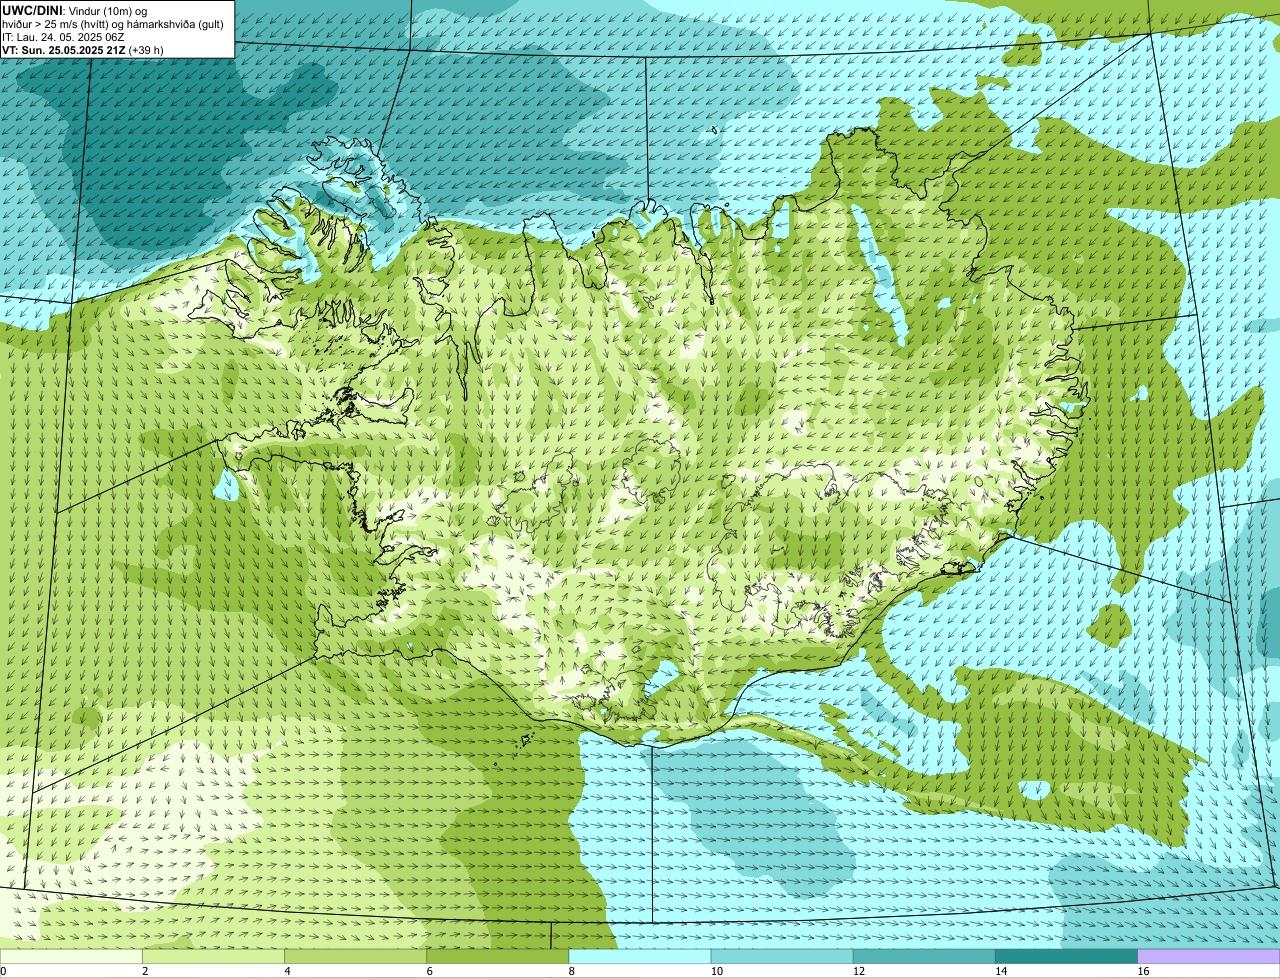
Task: Click the 'UWC/DINI' title text
Action: click(33, 10)
